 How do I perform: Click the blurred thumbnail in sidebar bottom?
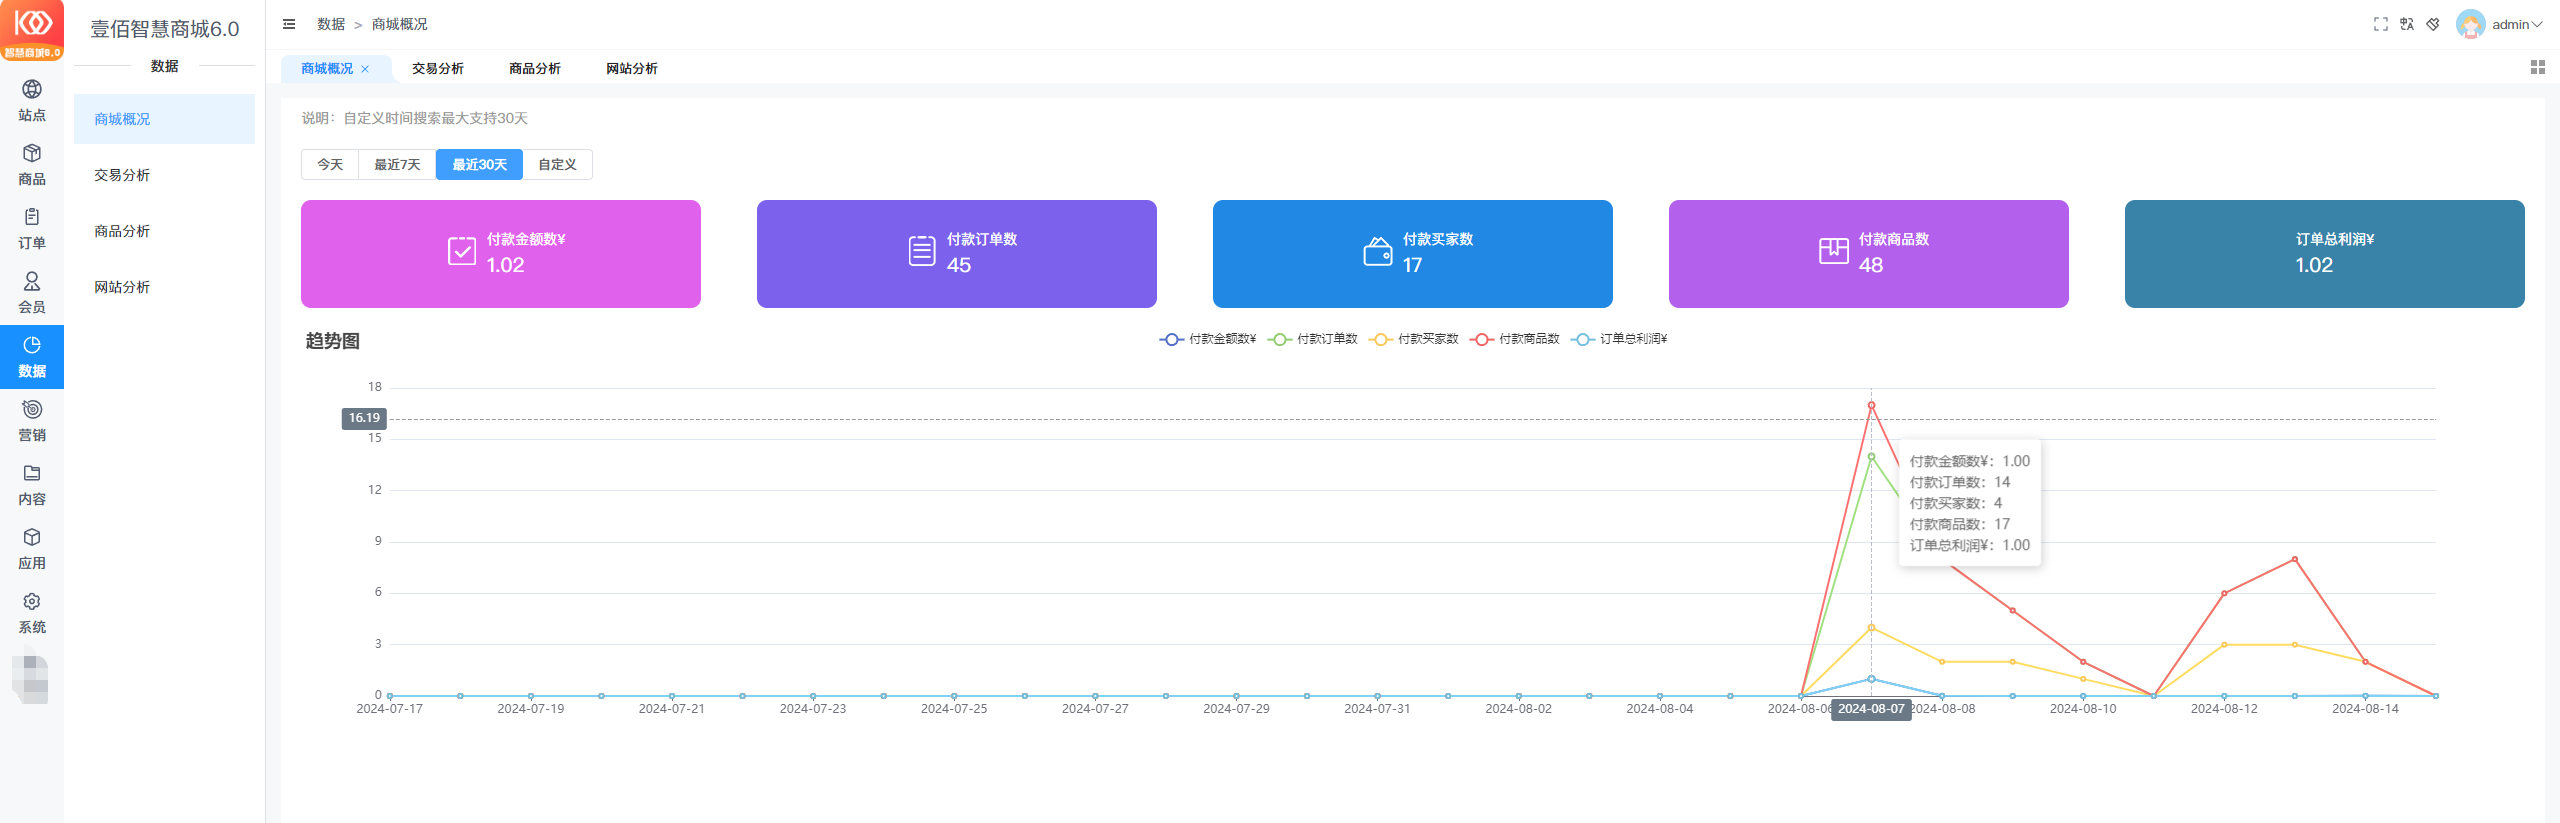(x=30, y=677)
